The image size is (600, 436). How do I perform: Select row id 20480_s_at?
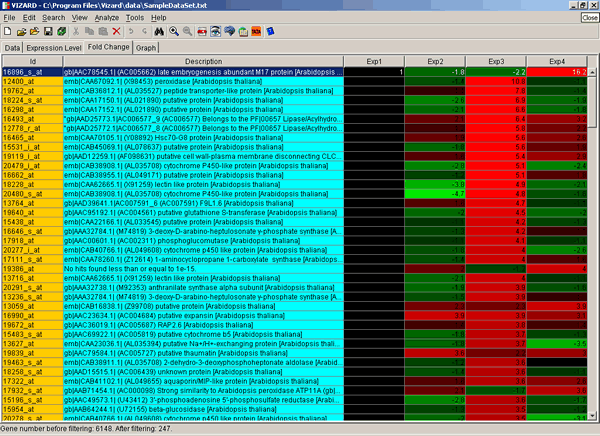tap(33, 194)
